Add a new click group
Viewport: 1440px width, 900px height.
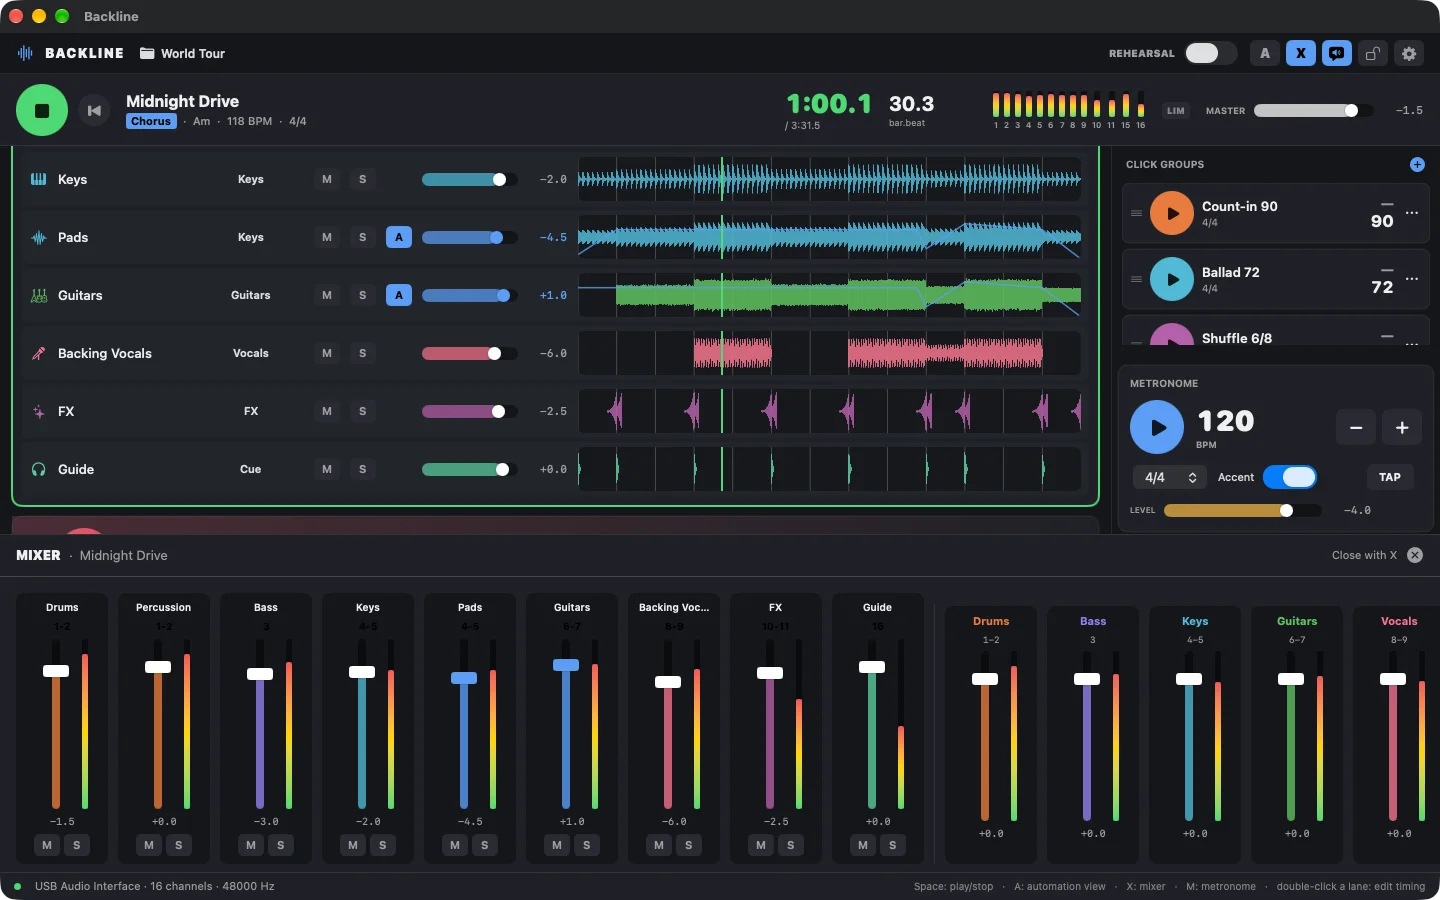[1417, 164]
